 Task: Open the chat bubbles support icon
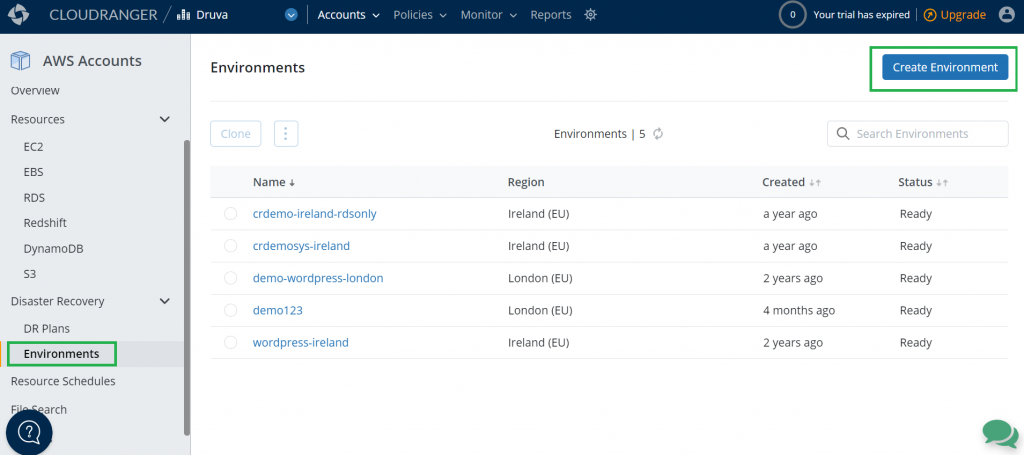pos(999,432)
